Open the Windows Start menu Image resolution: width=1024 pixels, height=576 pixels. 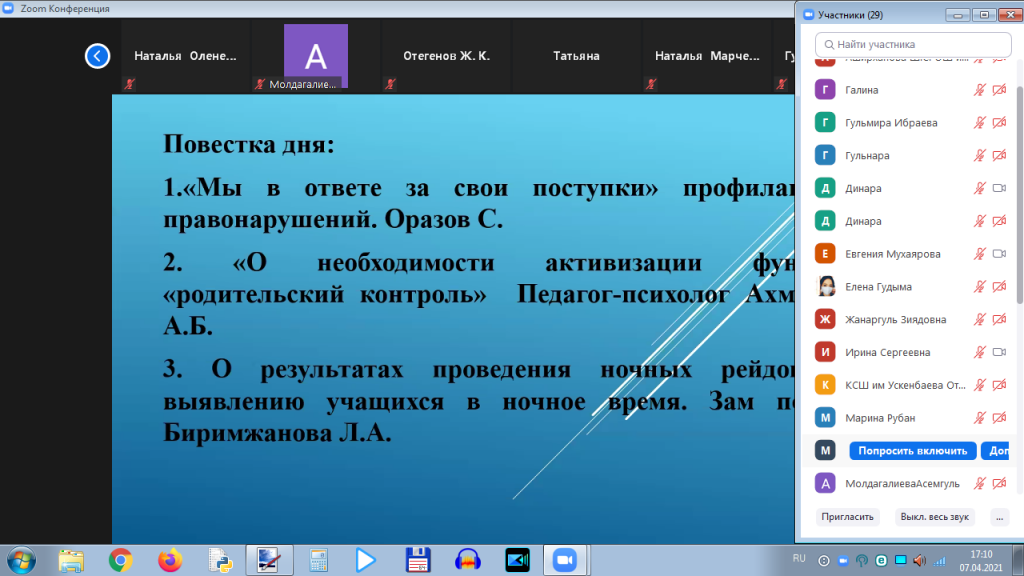pyautogui.click(x=20, y=558)
